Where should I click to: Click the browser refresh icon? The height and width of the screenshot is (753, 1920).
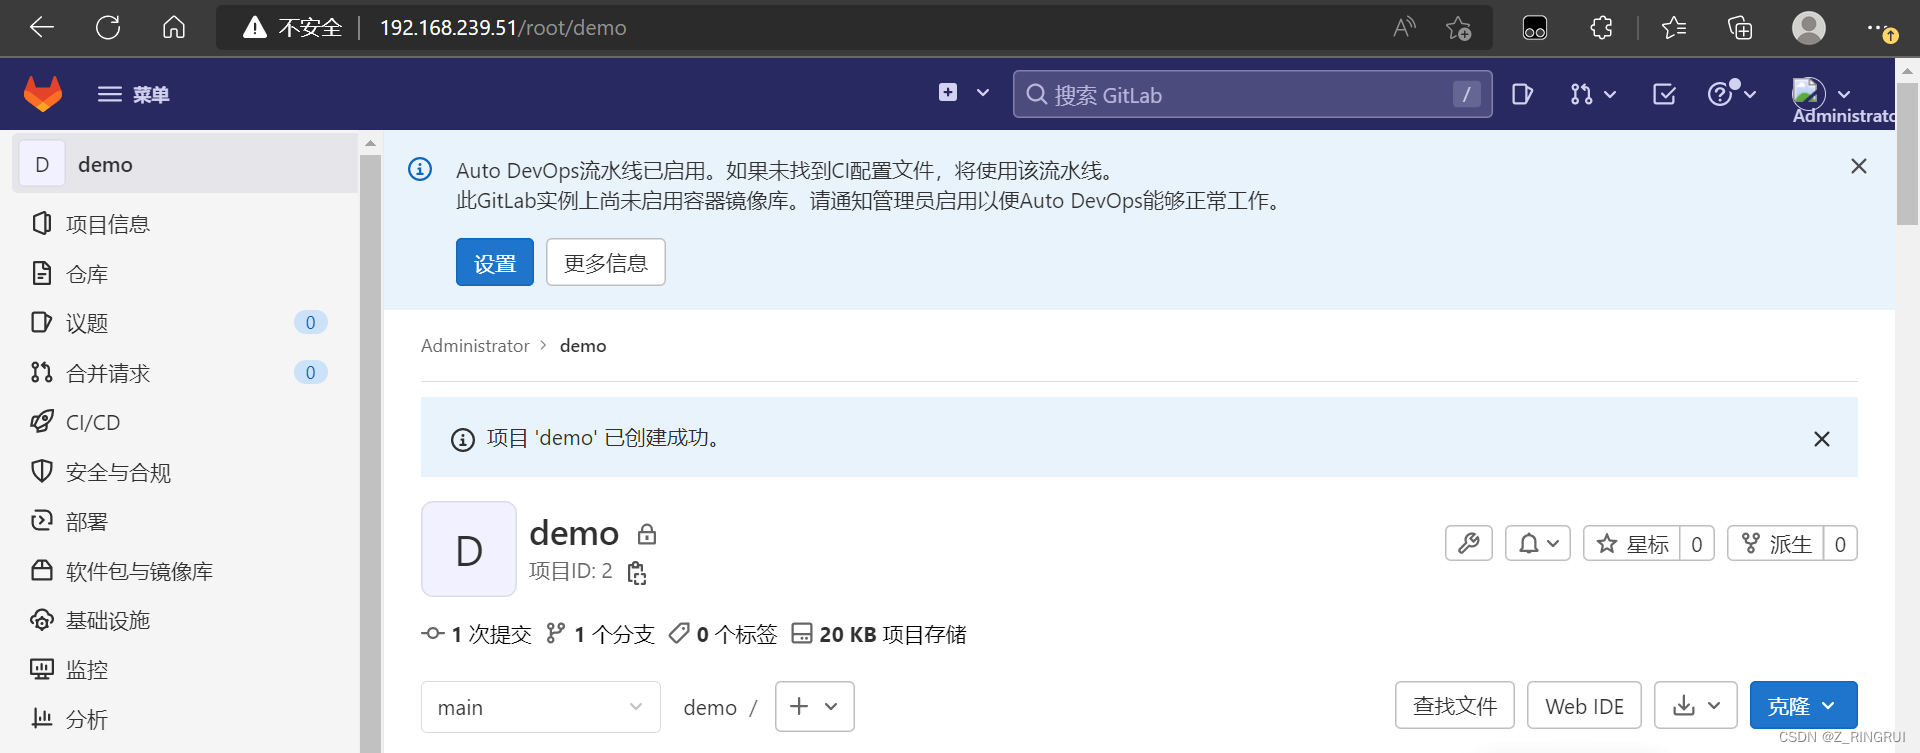[x=108, y=27]
